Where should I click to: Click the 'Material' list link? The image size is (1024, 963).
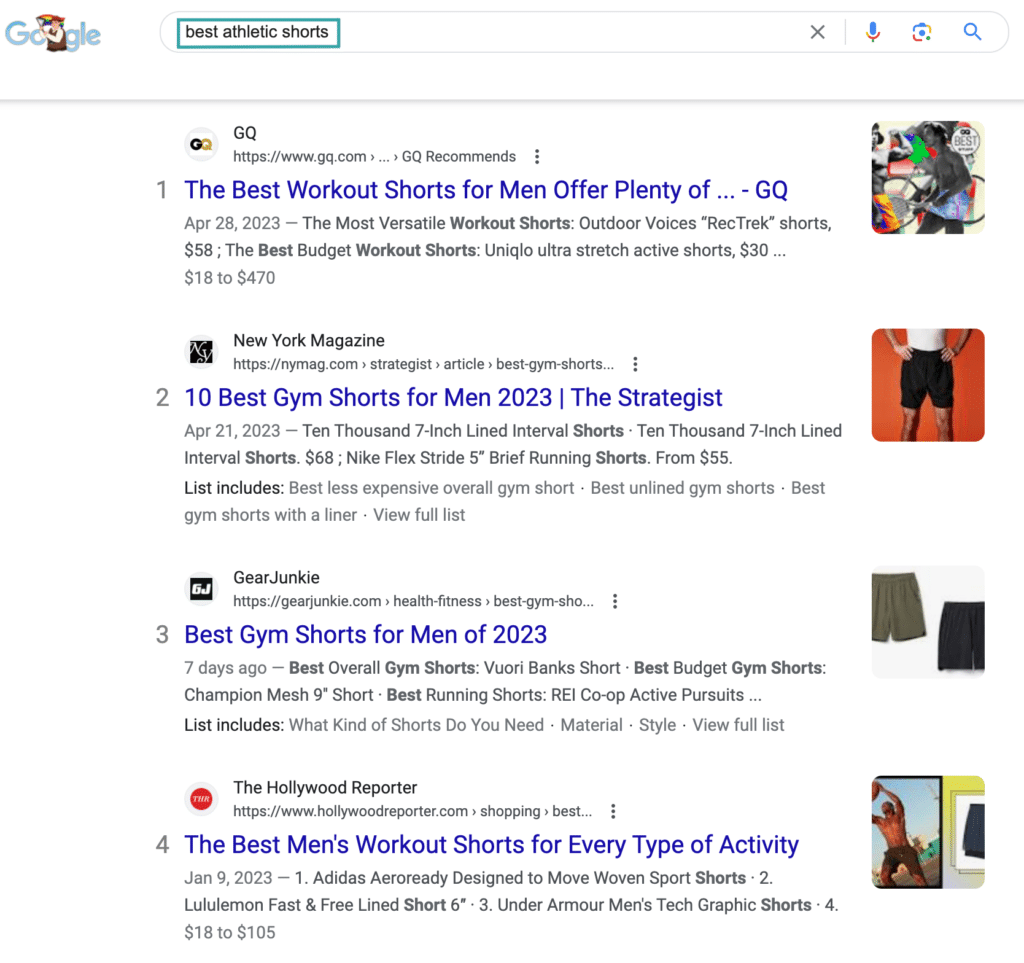point(592,725)
